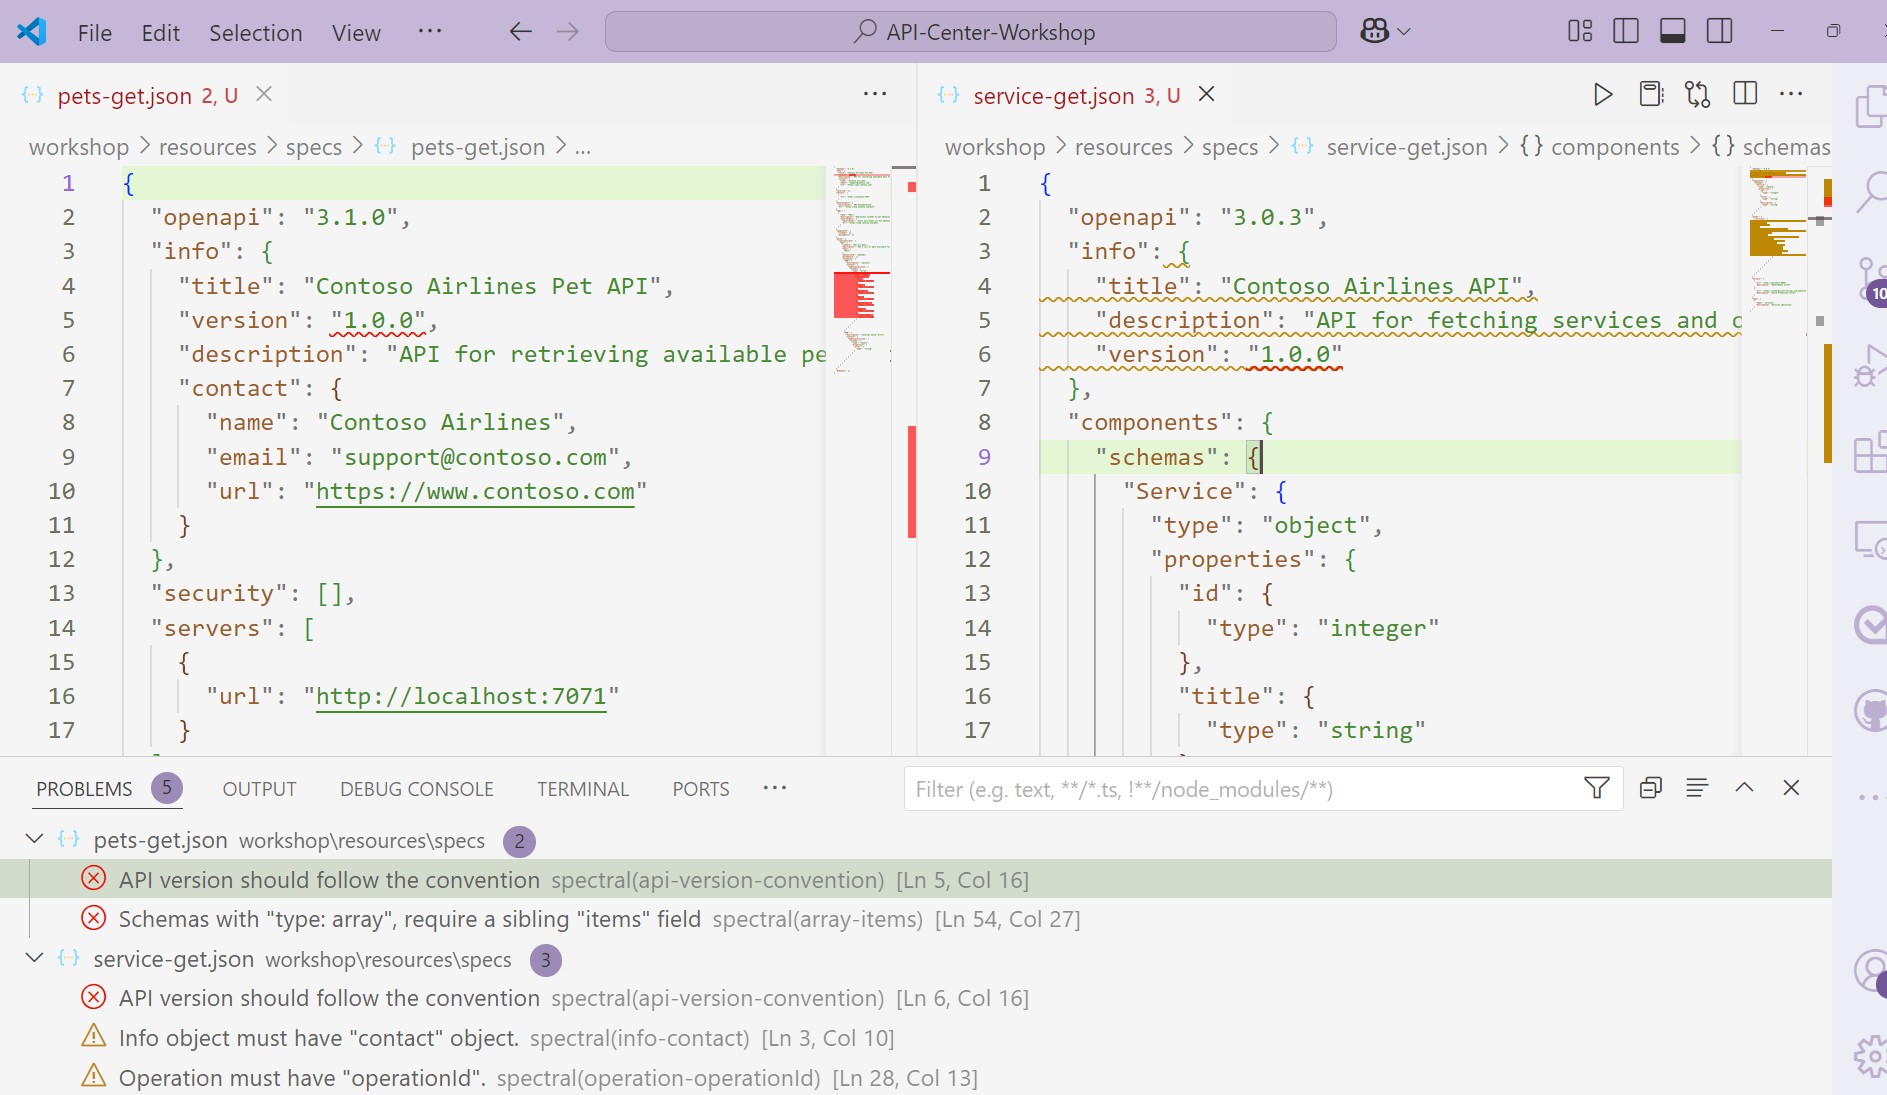This screenshot has height=1095, width=1887.
Task: Split the right editor
Action: coord(1745,94)
